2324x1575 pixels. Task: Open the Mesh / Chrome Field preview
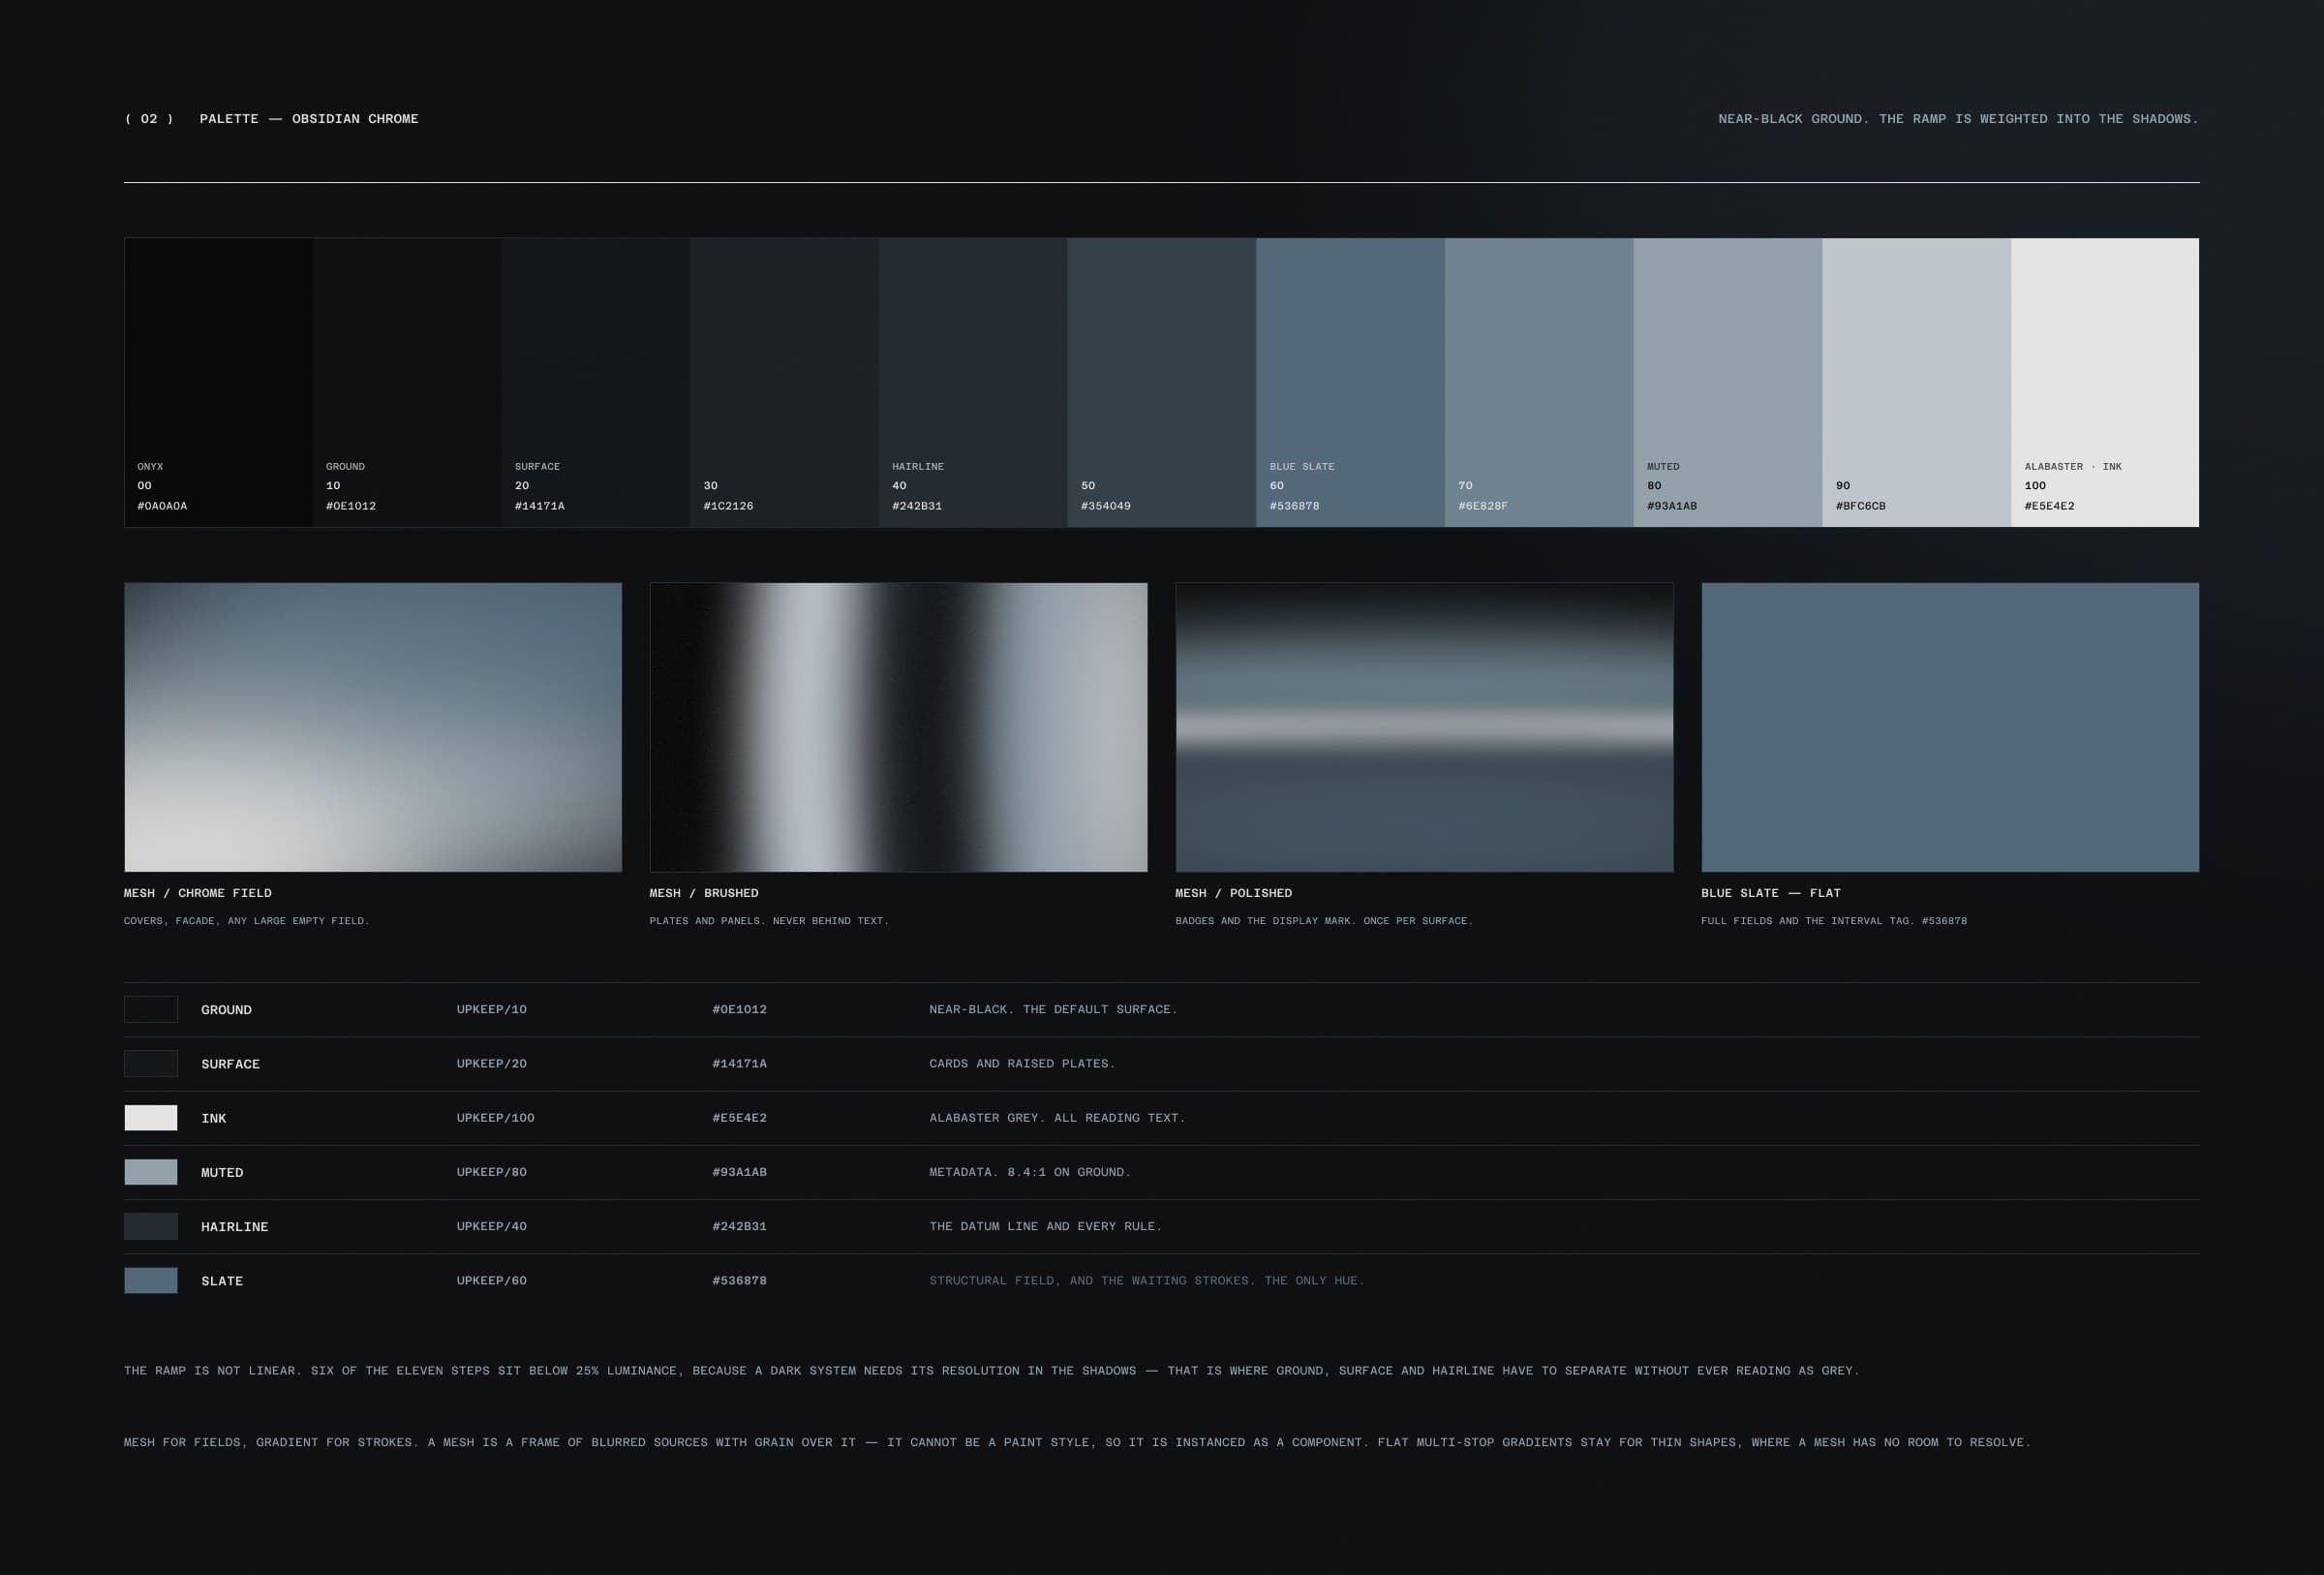click(373, 727)
